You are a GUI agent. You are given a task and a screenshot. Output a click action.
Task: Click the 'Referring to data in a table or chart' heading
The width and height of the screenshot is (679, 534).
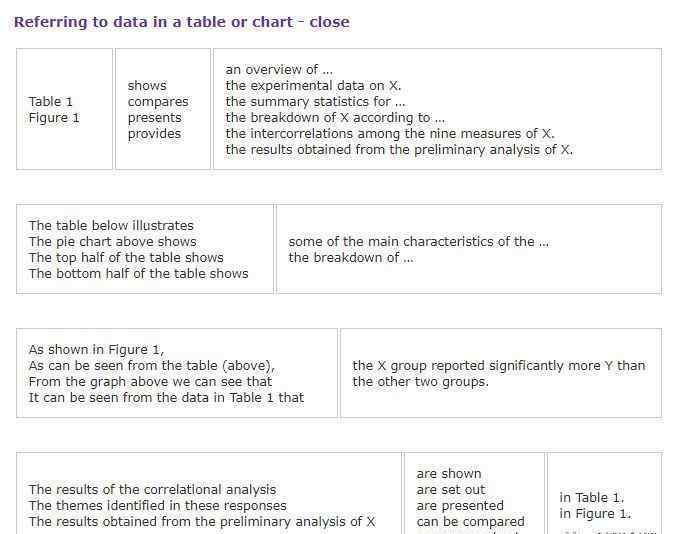point(153,22)
